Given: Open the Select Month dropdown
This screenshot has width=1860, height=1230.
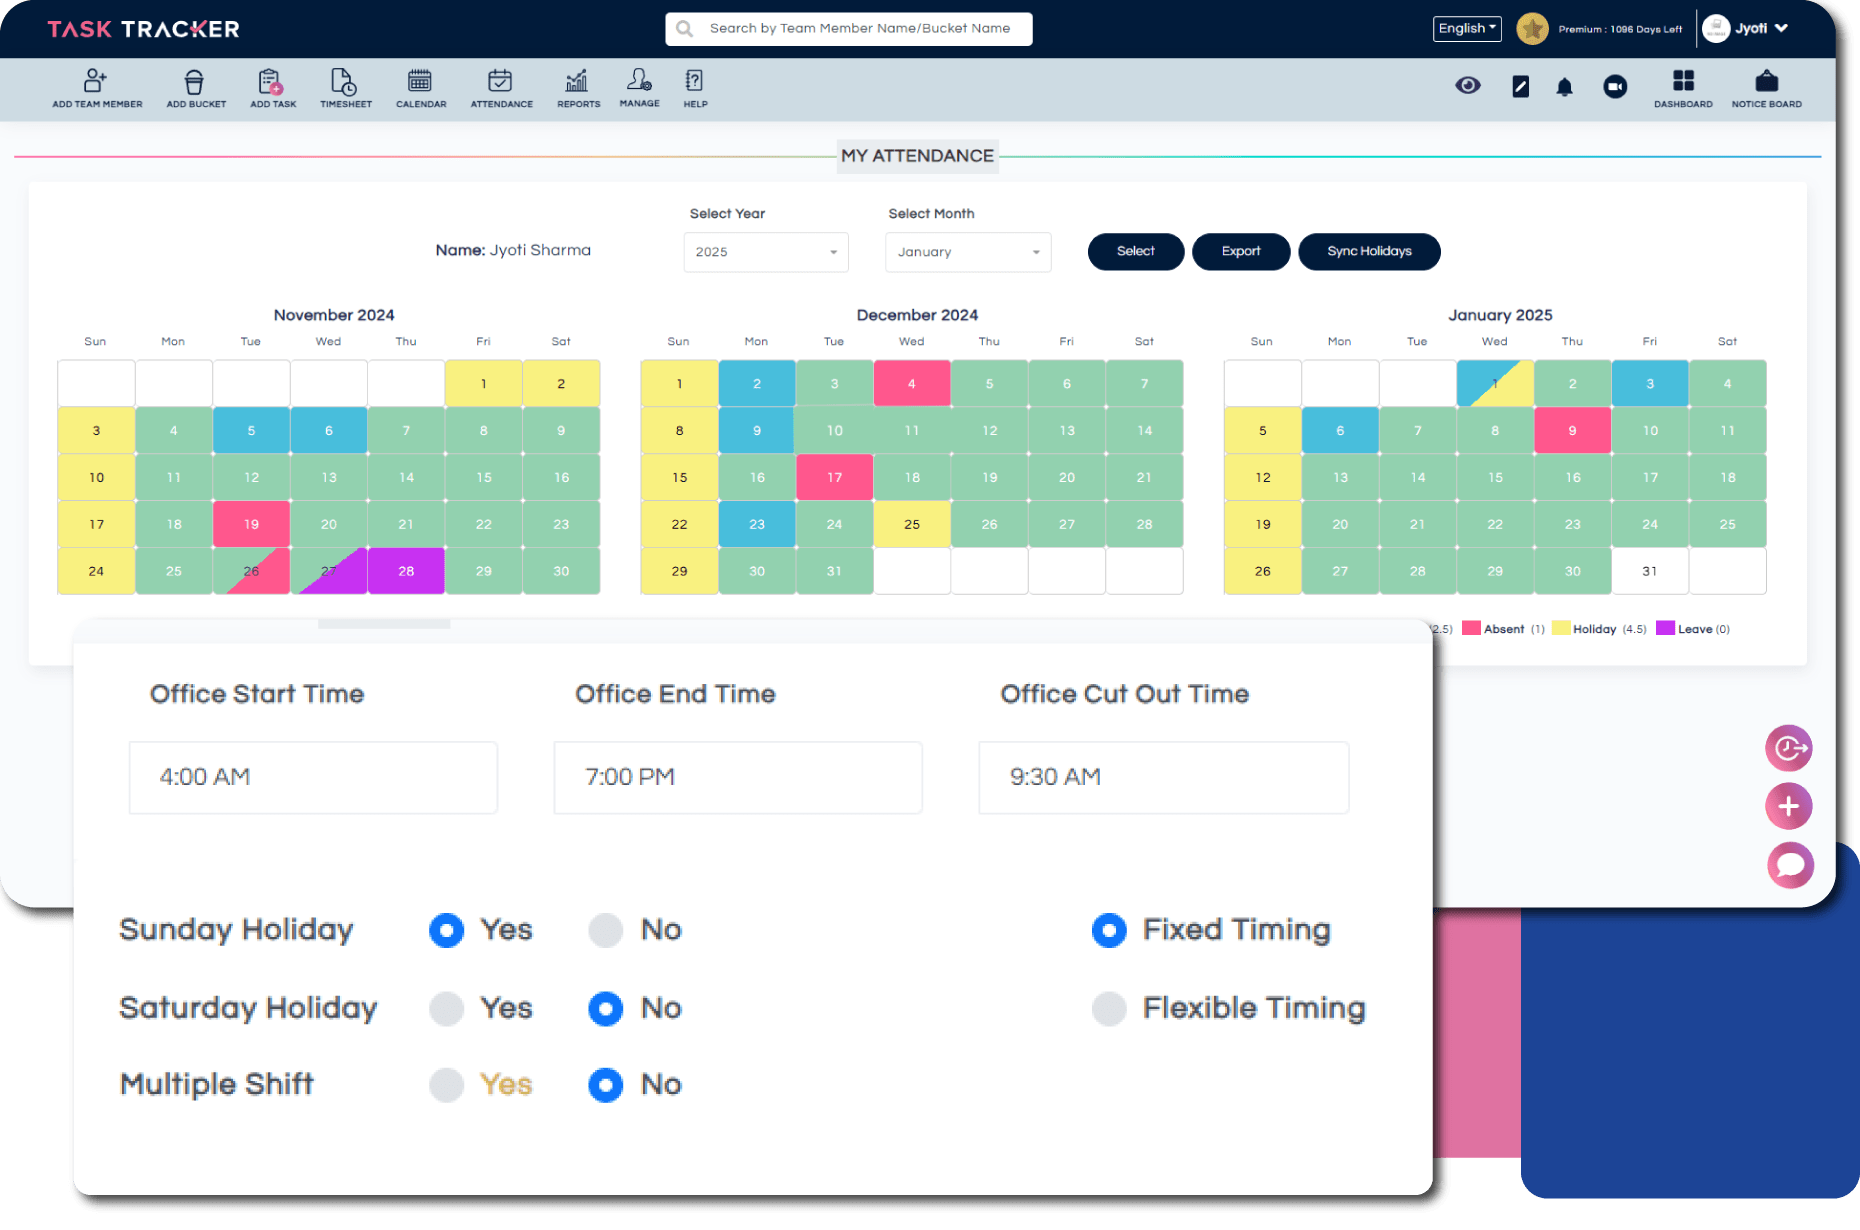Looking at the screenshot, I should (967, 252).
